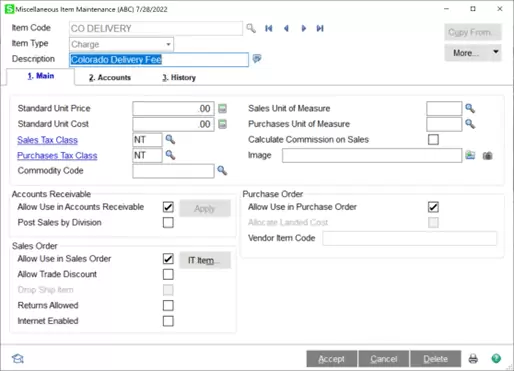Uncheck Allow Use in Purchase Order
Viewport: 514px width, 371px height.
click(433, 207)
